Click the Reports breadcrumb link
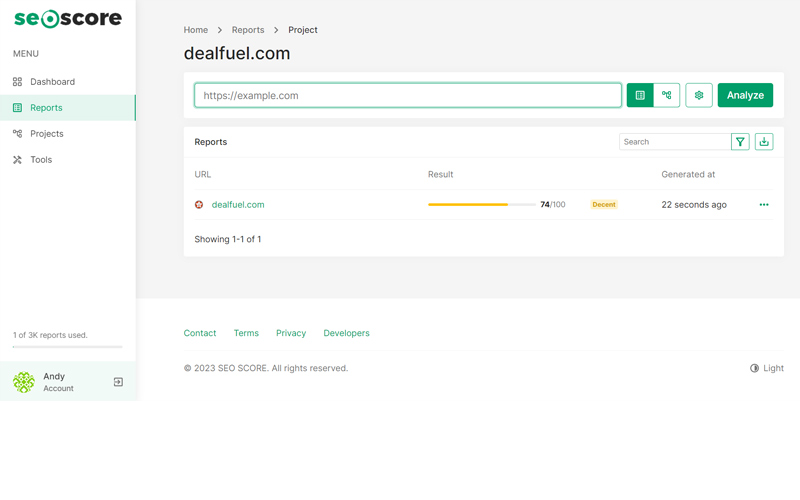 [248, 30]
